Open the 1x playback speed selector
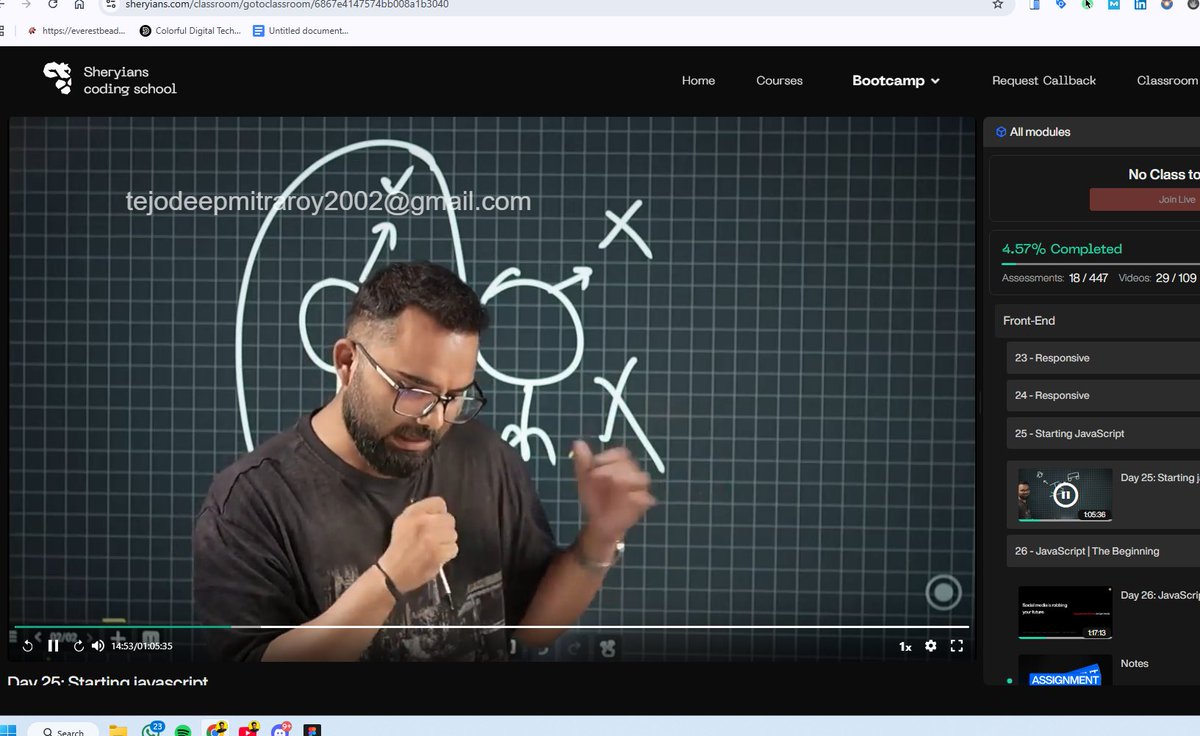Image resolution: width=1200 pixels, height=736 pixels. click(x=905, y=647)
